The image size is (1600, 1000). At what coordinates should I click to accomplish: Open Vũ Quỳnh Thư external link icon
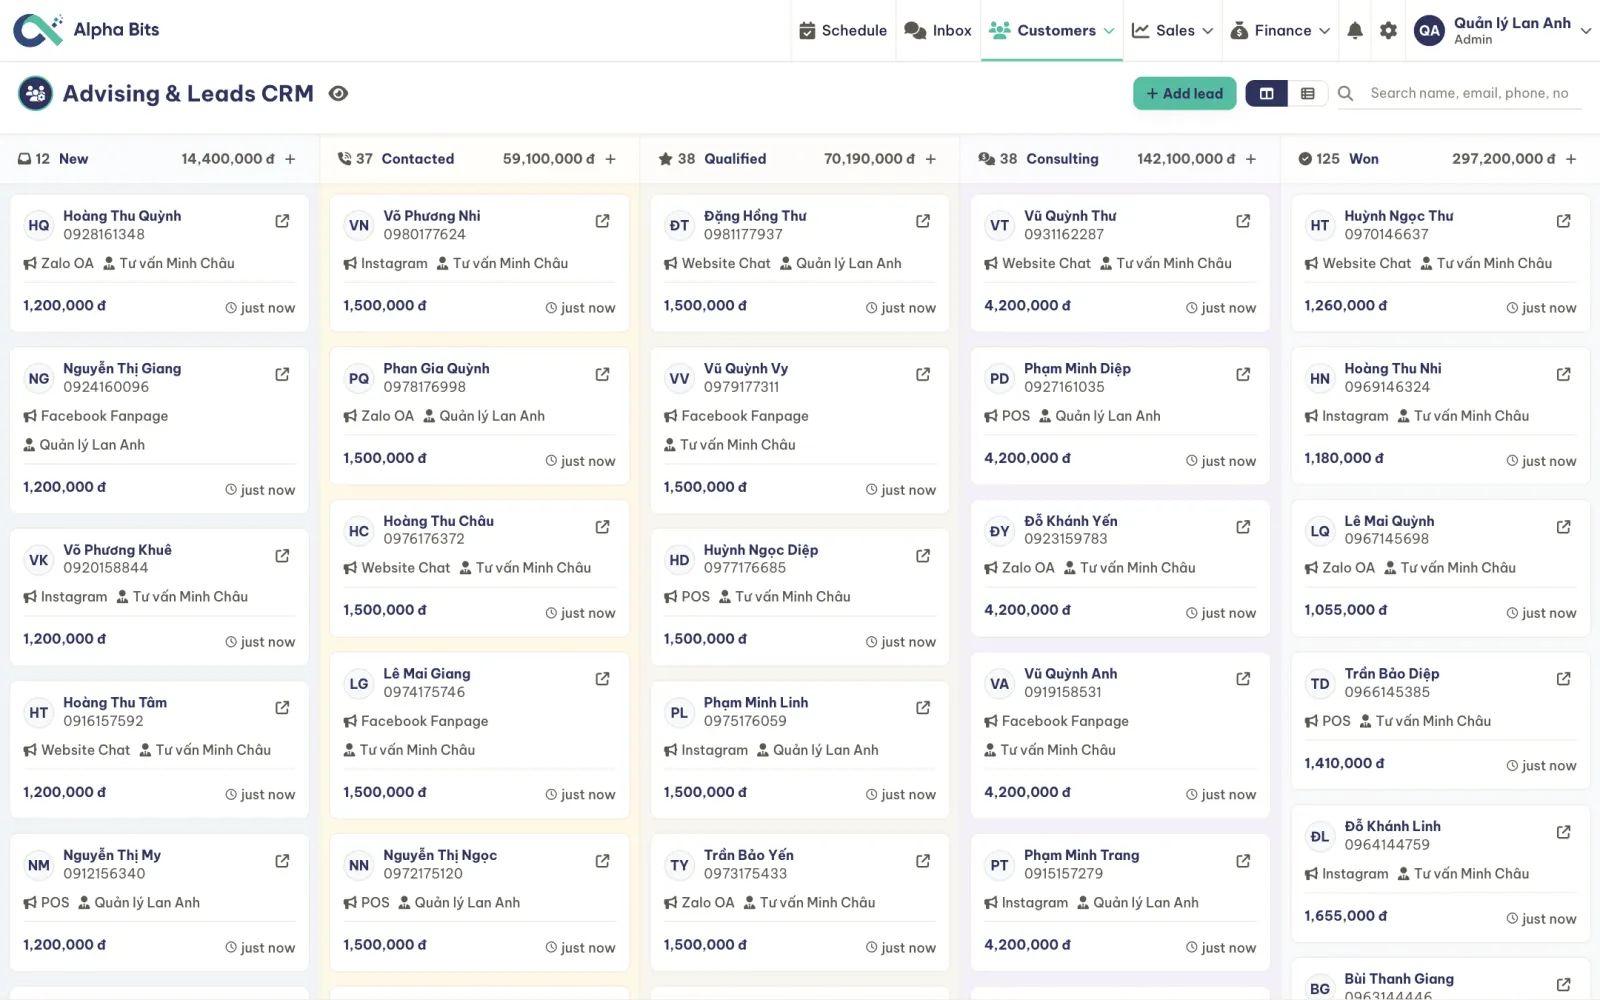(1243, 221)
